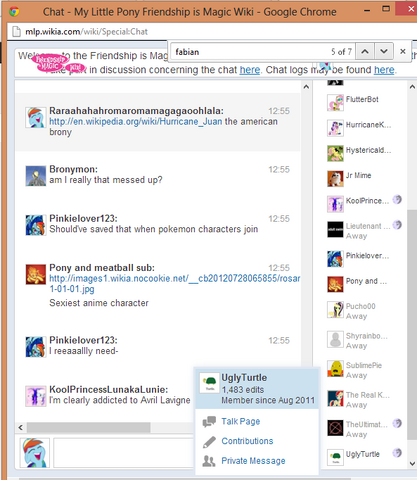Go to next find result

384,52
